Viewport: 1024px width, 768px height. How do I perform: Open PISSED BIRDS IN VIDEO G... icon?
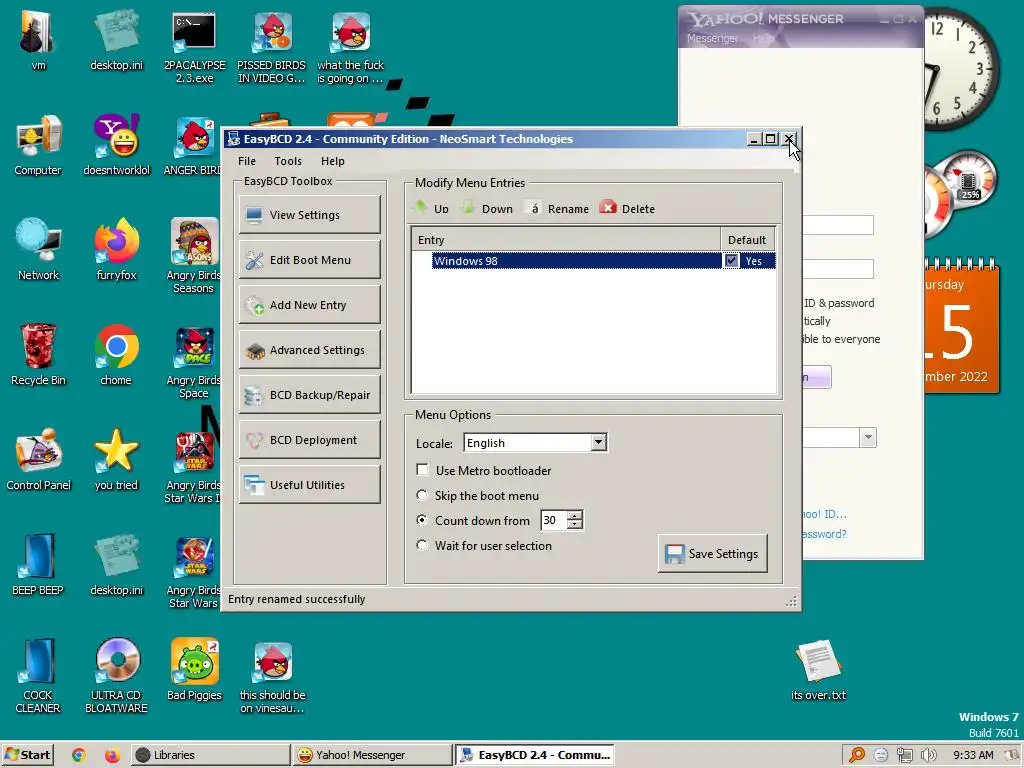(x=272, y=47)
